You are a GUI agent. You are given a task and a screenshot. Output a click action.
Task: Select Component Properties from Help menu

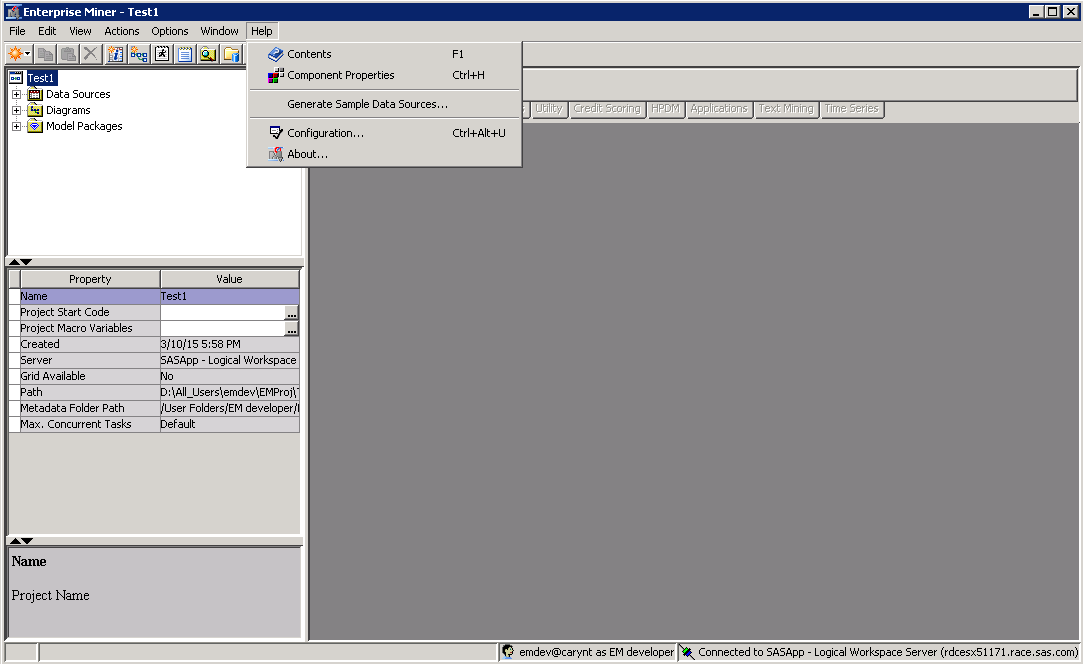pos(340,75)
